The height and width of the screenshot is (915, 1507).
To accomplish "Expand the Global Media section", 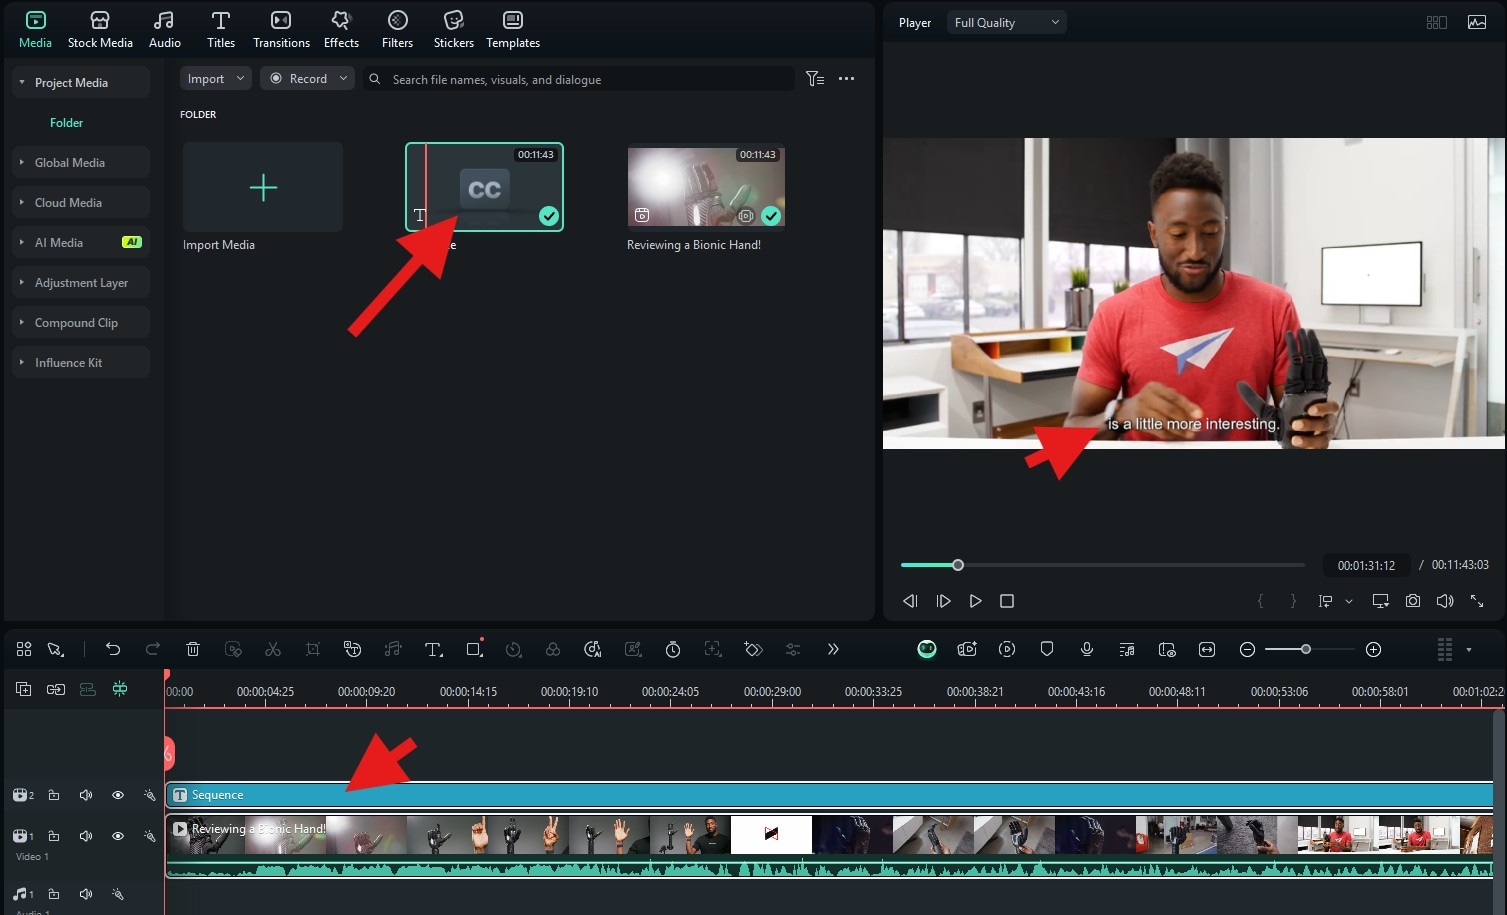I will [x=21, y=162].
